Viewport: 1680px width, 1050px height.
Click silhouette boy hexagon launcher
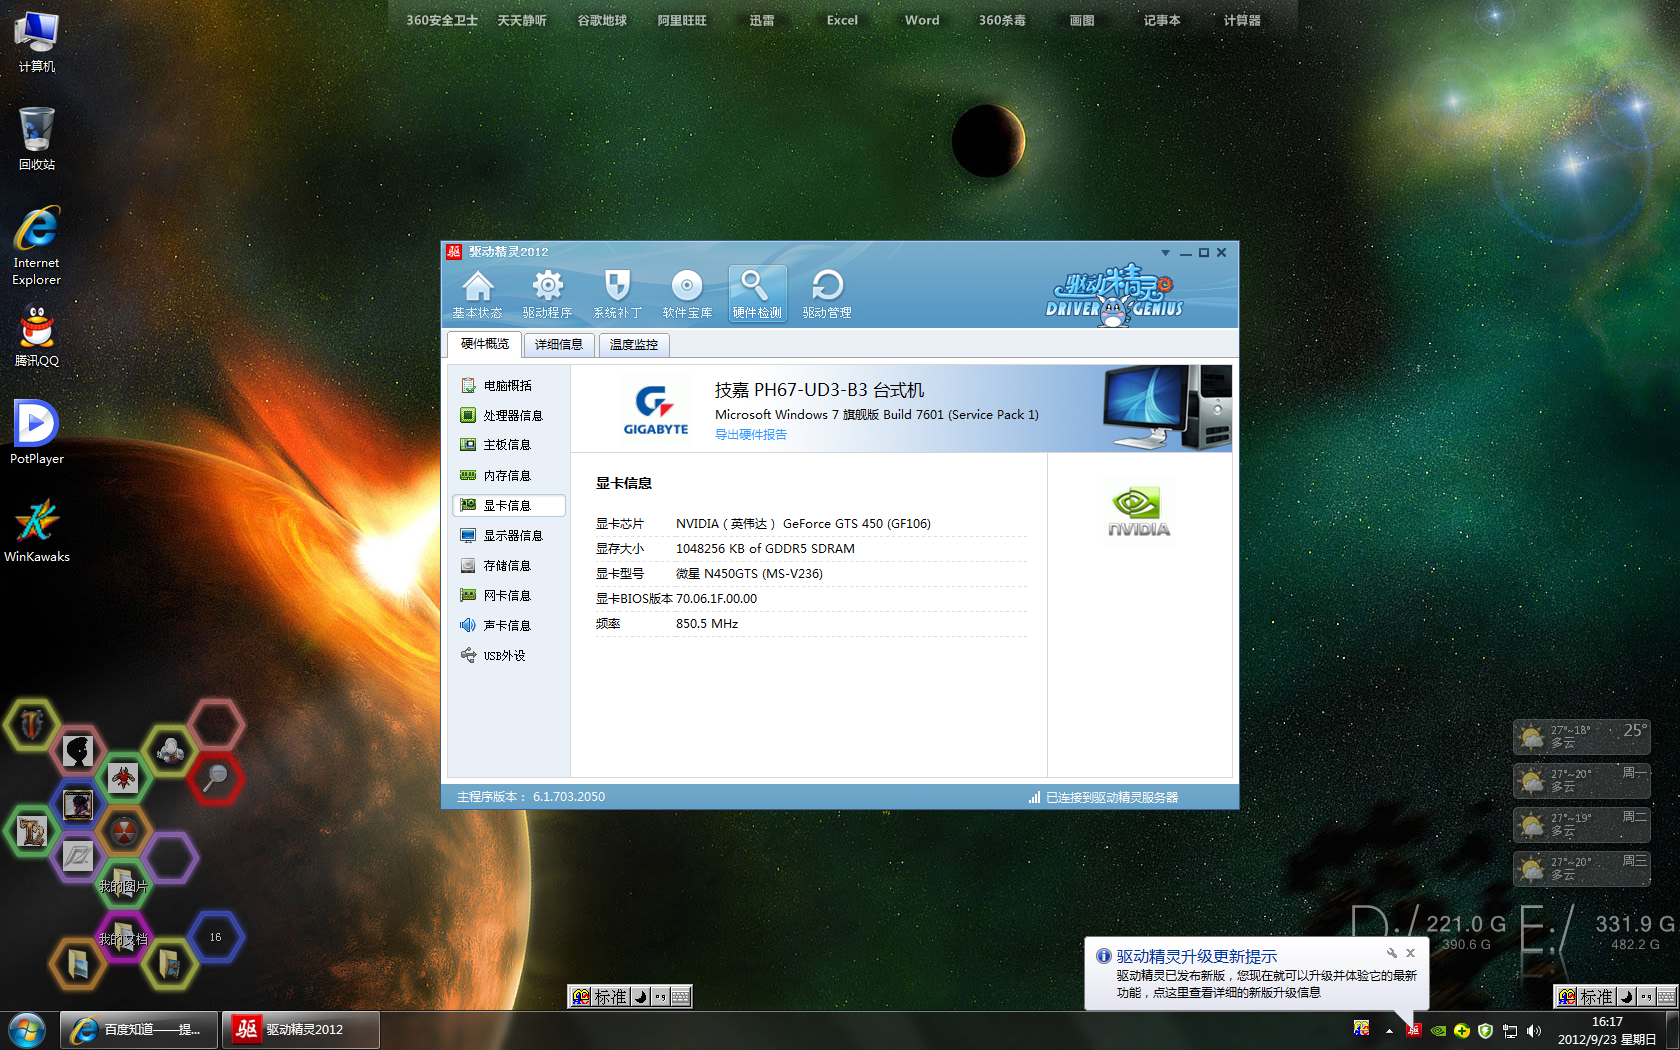pyautogui.click(x=78, y=751)
